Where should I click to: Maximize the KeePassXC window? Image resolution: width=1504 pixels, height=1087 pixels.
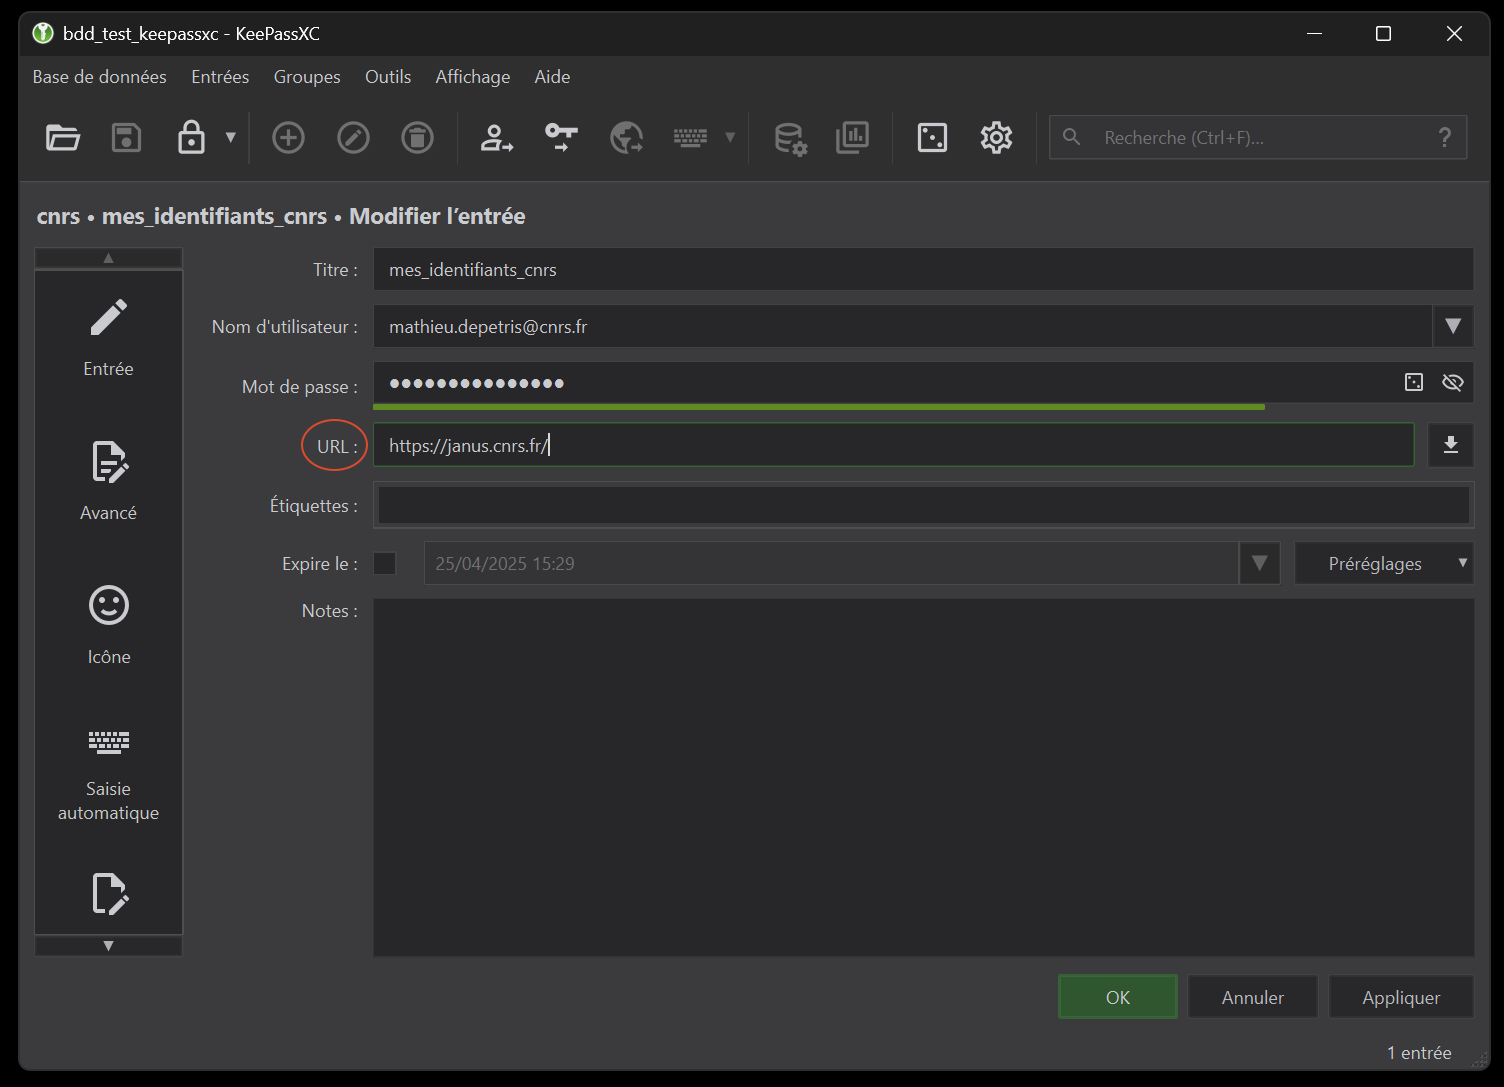(x=1383, y=34)
